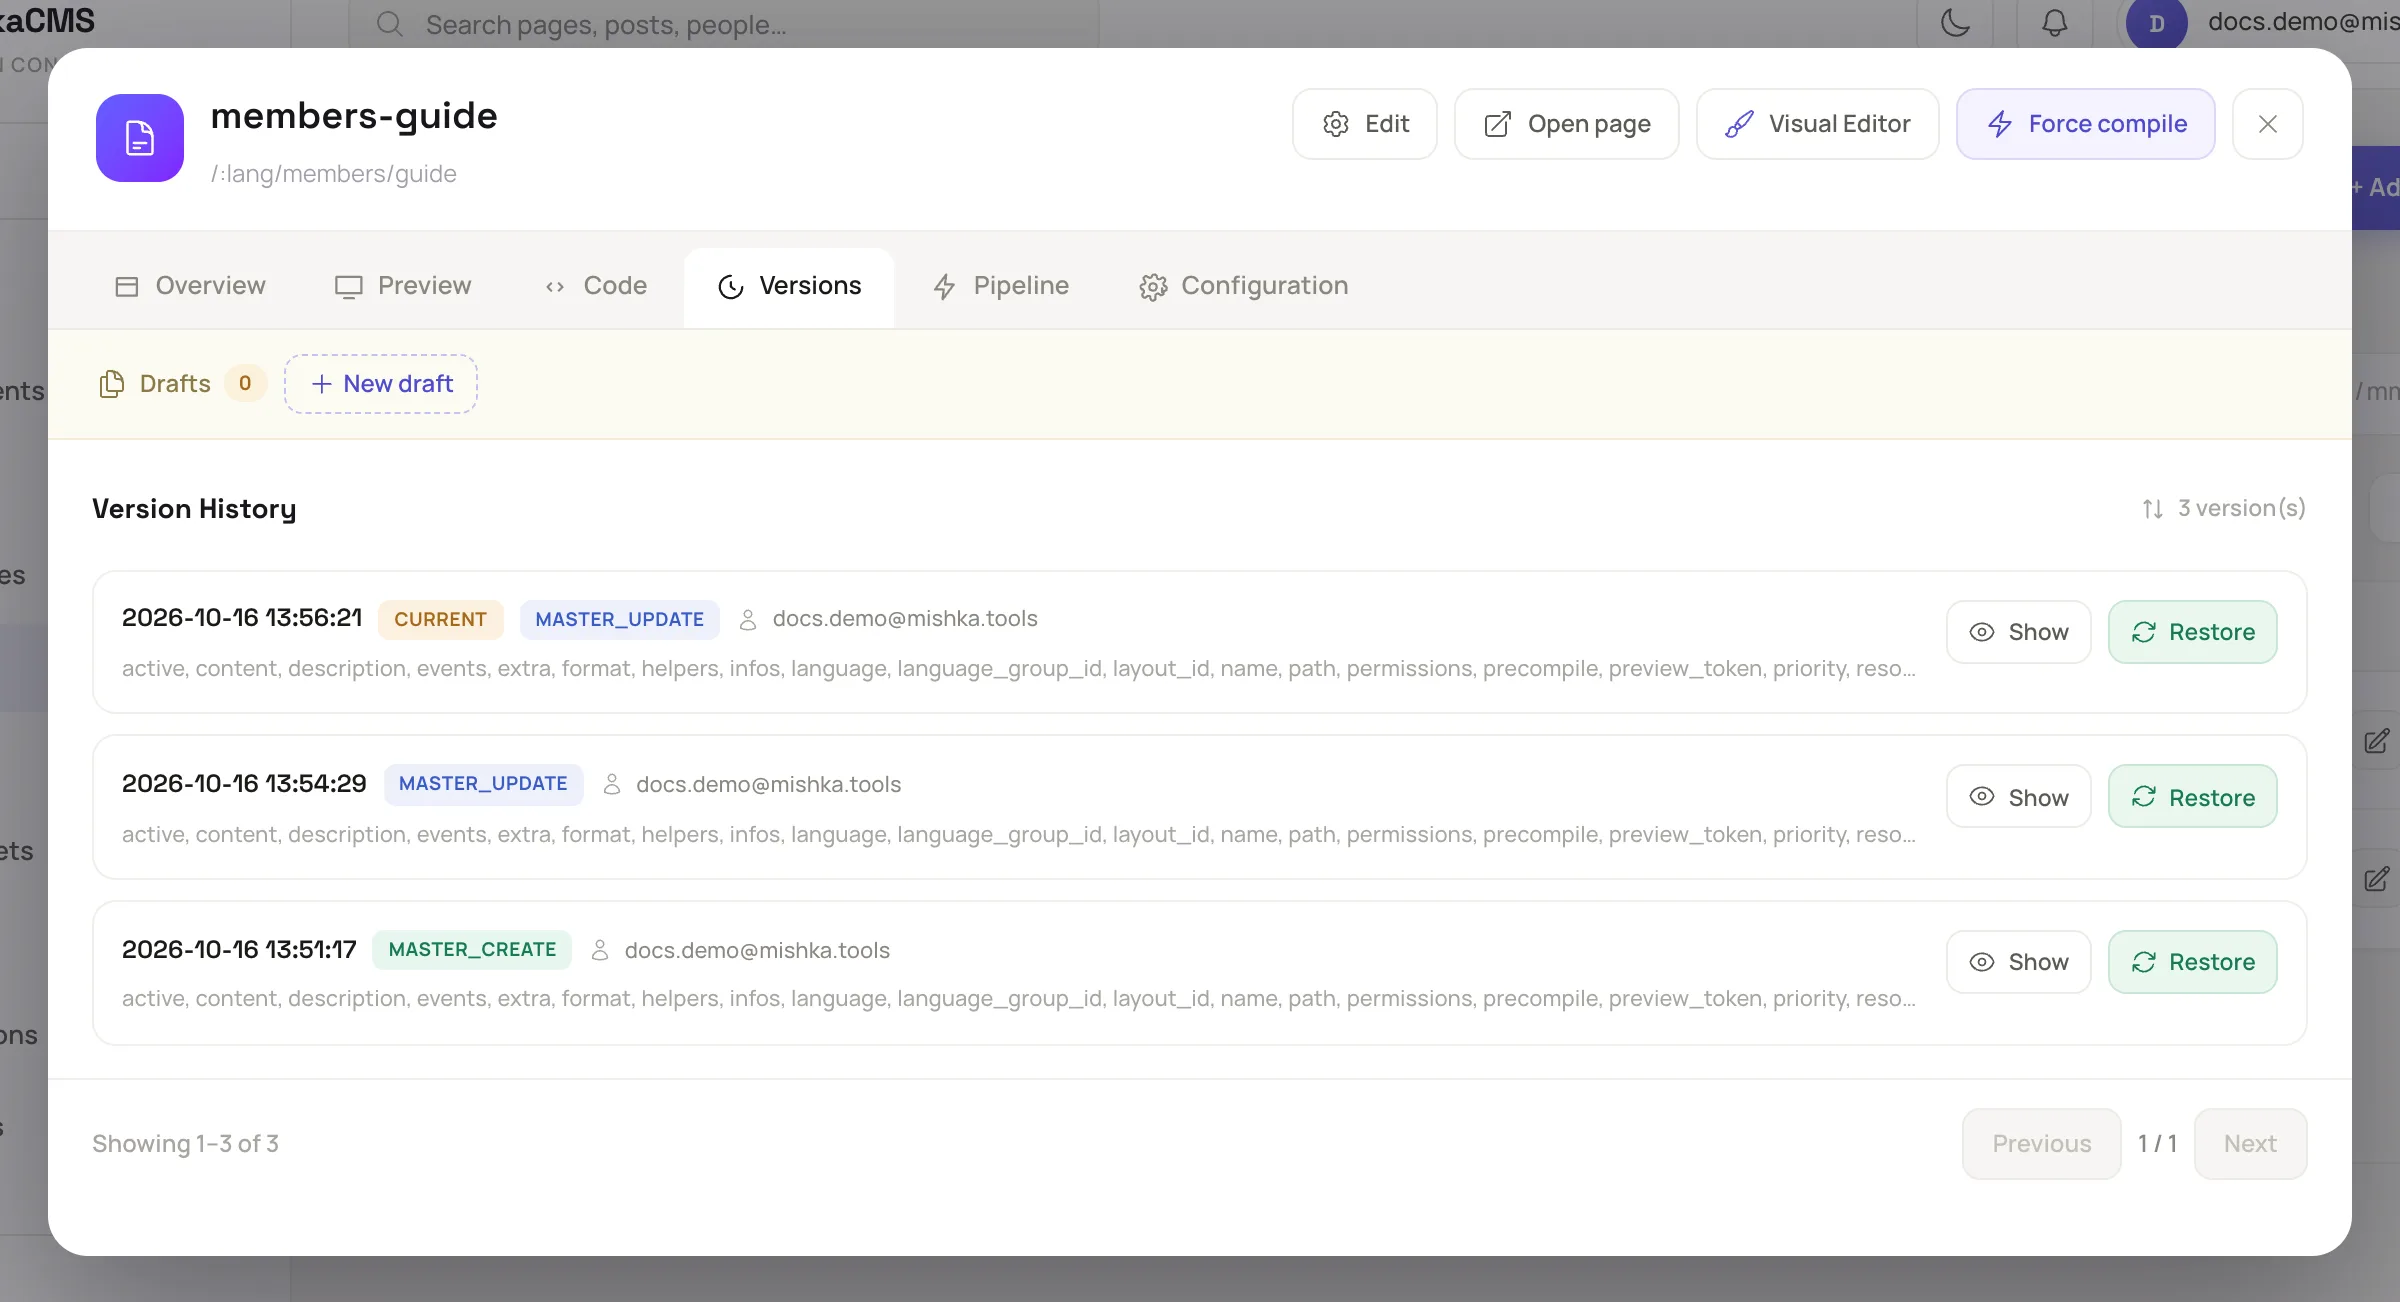Create a New draft

click(381, 384)
